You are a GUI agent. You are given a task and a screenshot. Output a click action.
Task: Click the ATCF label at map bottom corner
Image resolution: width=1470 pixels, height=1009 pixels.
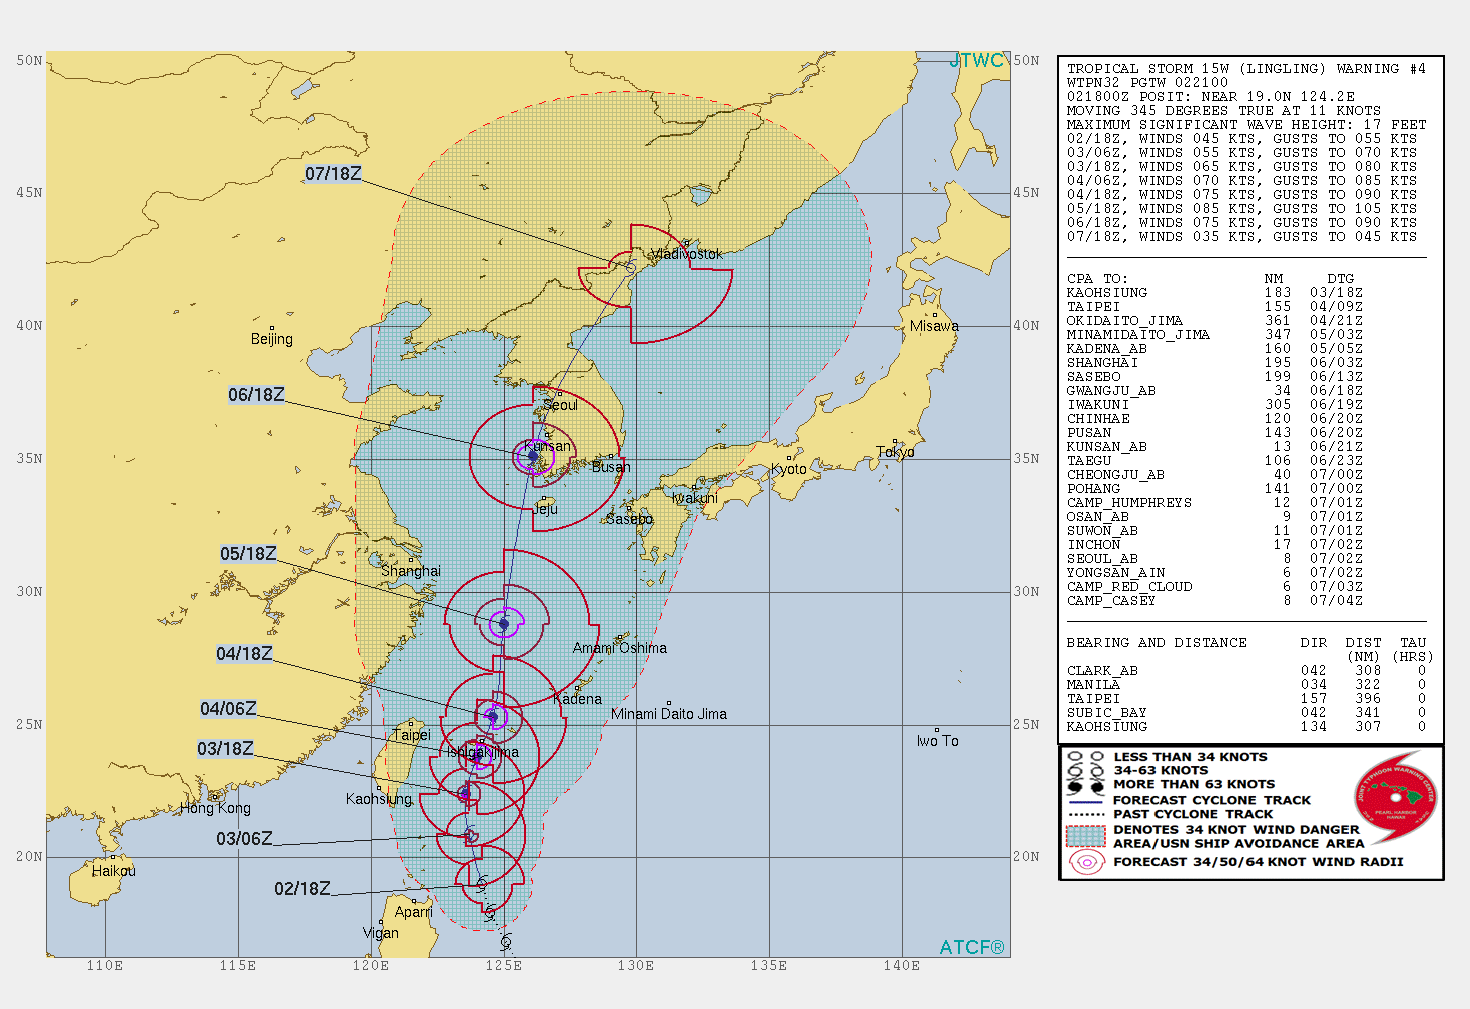pyautogui.click(x=972, y=947)
